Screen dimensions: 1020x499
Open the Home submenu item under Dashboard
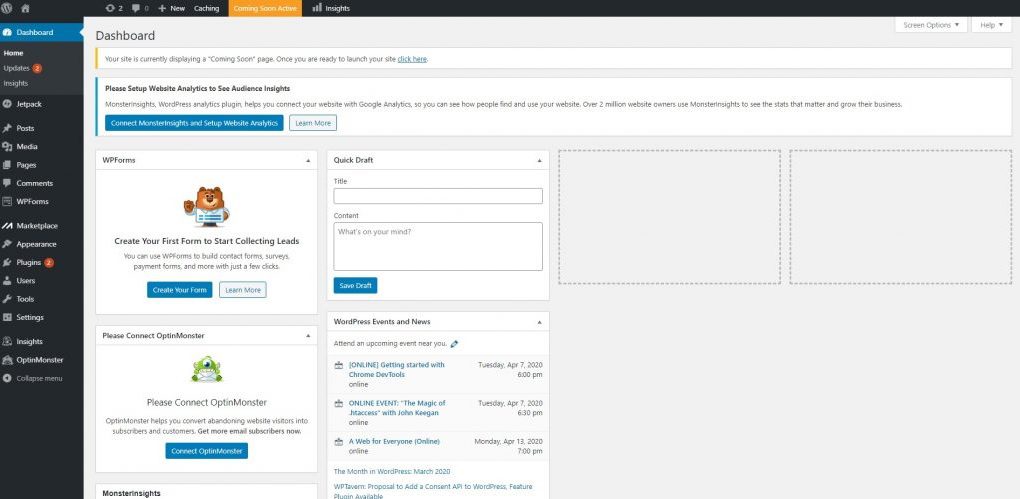click(13, 53)
